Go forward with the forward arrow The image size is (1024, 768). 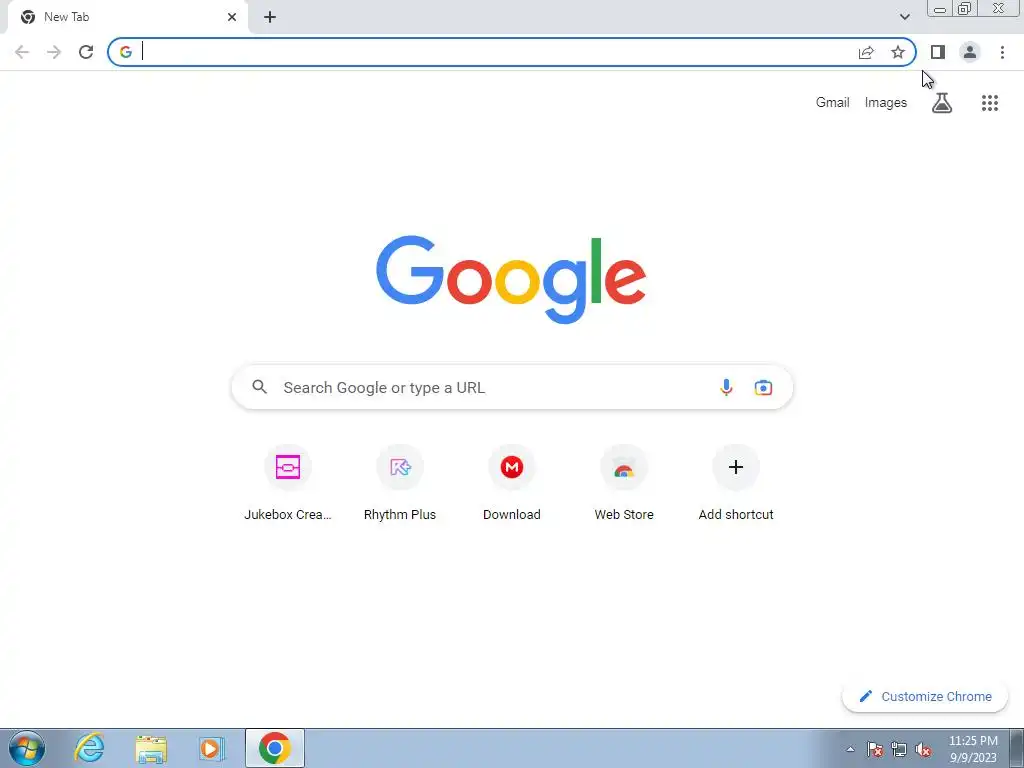(54, 52)
